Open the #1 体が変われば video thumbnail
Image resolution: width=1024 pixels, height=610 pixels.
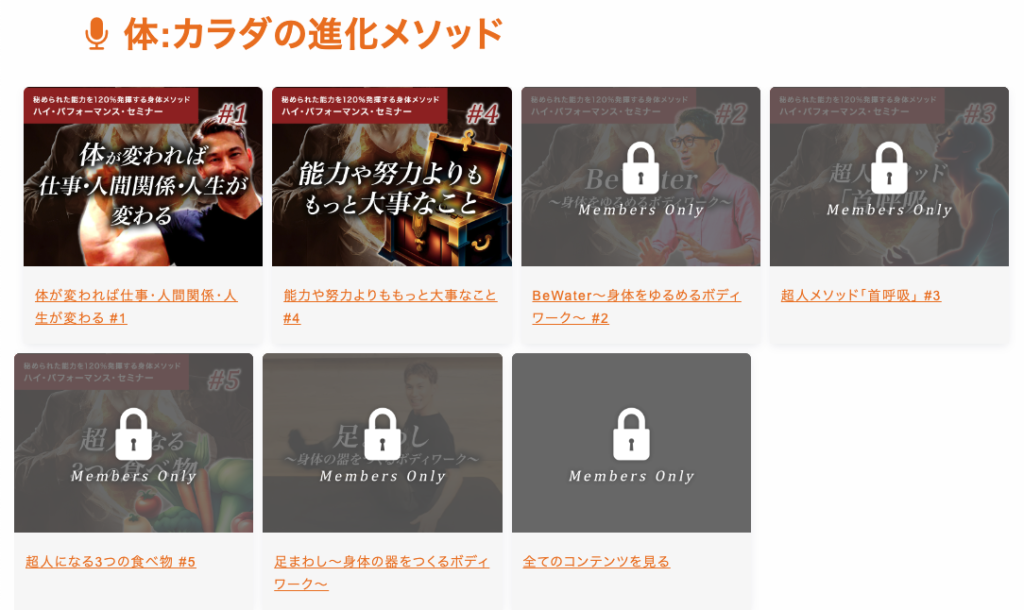click(143, 176)
